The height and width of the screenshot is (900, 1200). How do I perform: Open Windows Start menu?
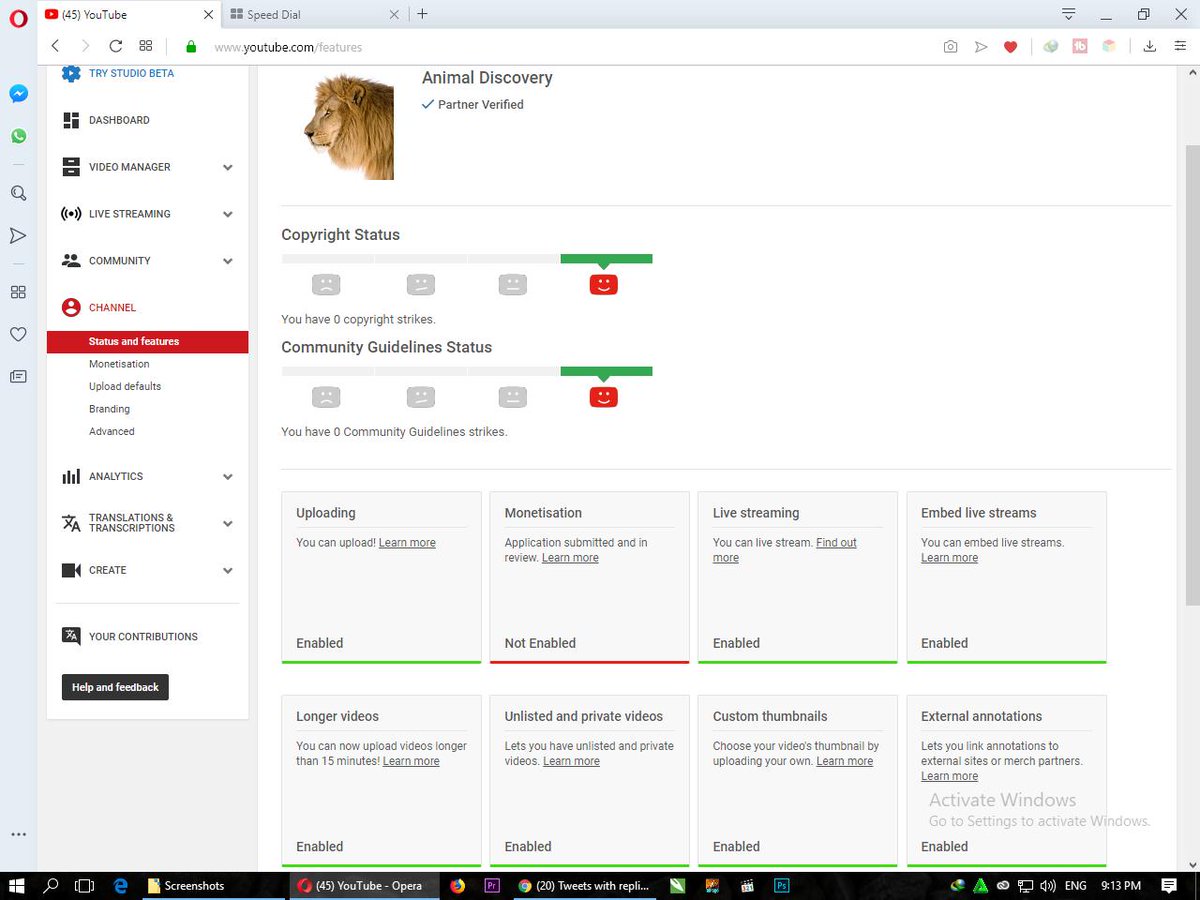pyautogui.click(x=18, y=885)
